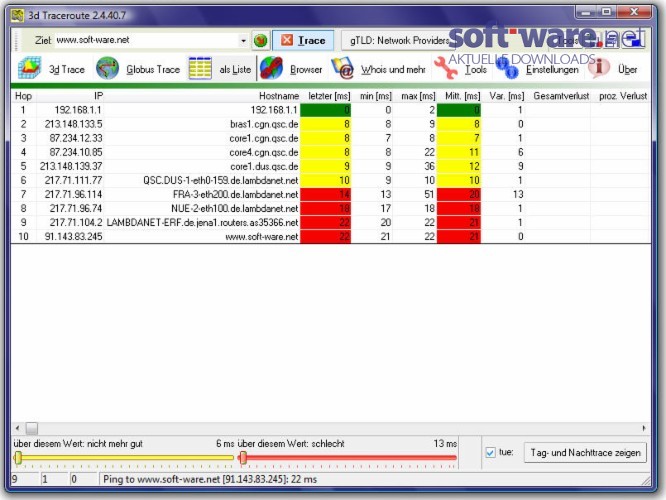
Task: Sort by 'Var. [ms]' column header
Action: click(504, 96)
